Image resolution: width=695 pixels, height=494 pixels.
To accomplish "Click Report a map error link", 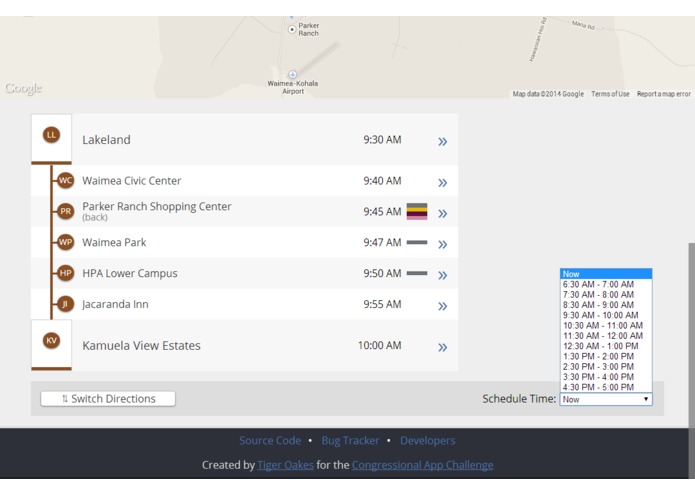I will point(664,94).
